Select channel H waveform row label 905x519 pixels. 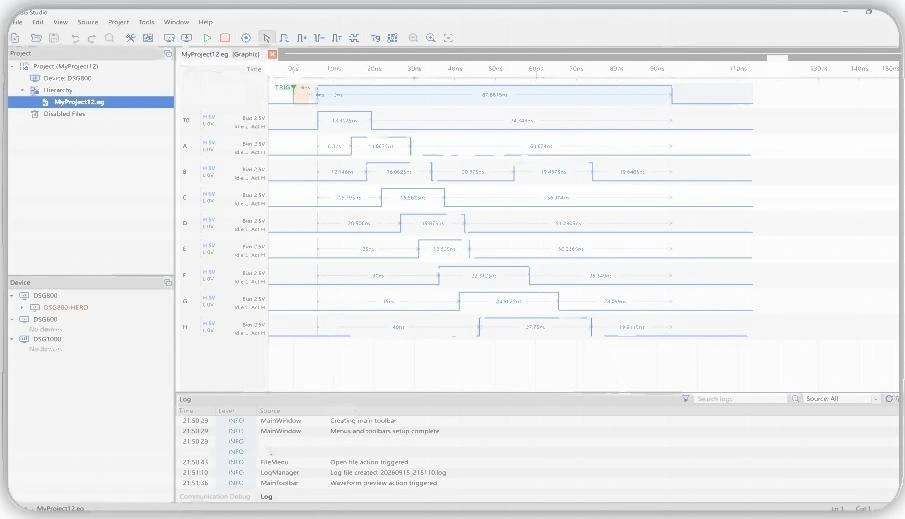pos(185,327)
